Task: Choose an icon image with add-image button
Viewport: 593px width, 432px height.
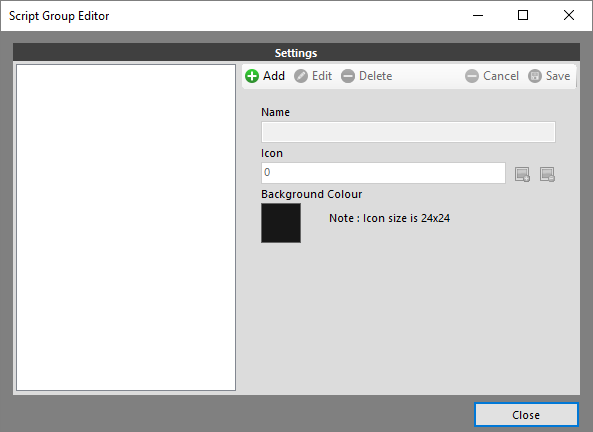Action: [x=522, y=174]
